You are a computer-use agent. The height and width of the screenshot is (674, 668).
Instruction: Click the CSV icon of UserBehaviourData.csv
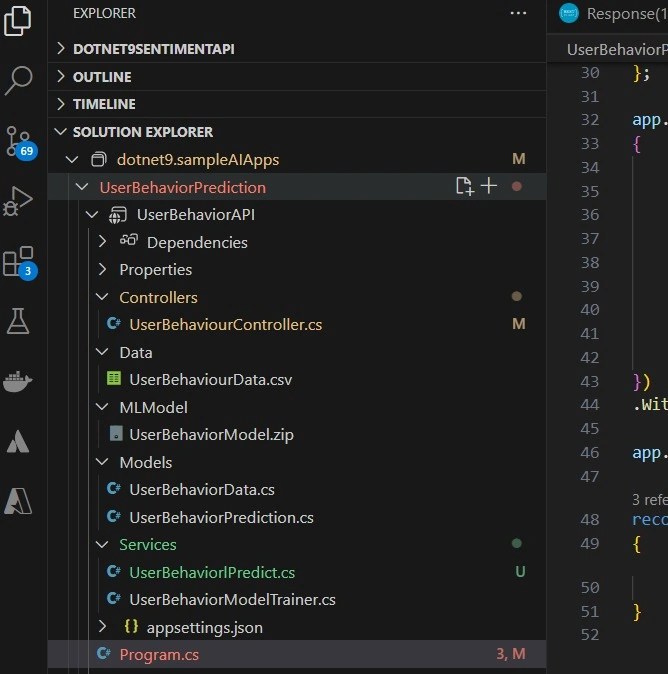tap(114, 378)
